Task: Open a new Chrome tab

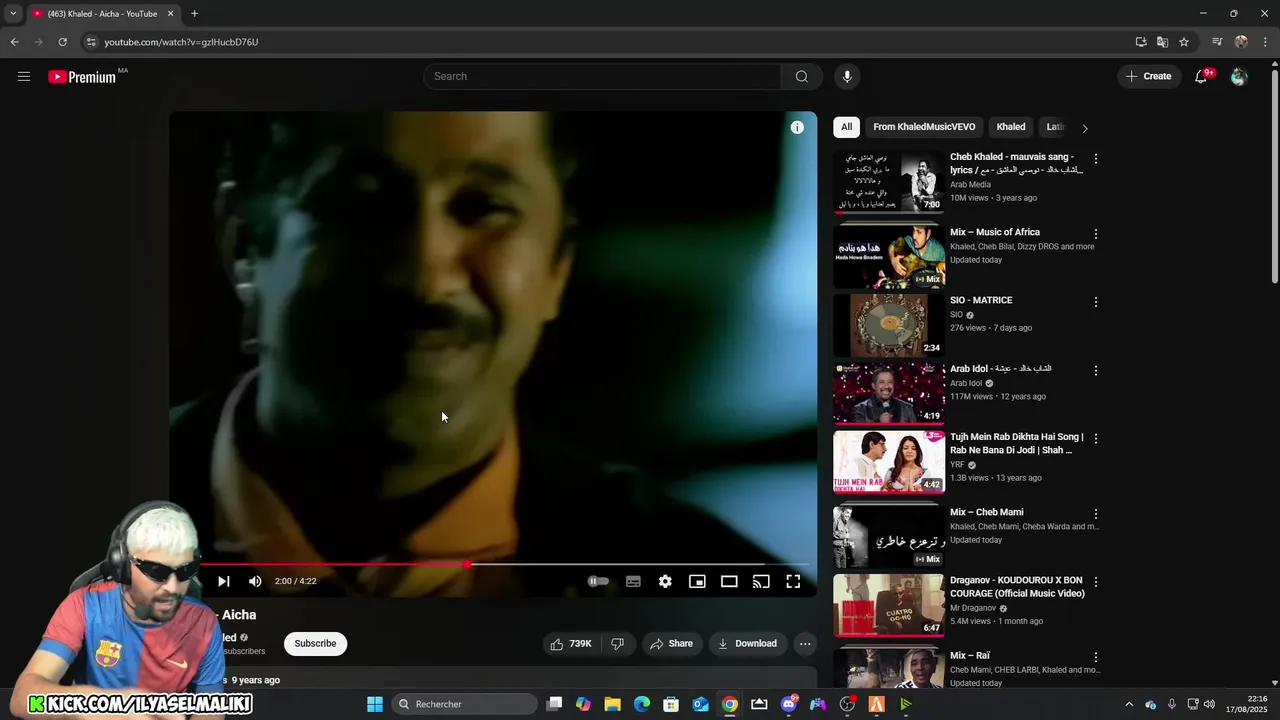Action: [x=194, y=14]
